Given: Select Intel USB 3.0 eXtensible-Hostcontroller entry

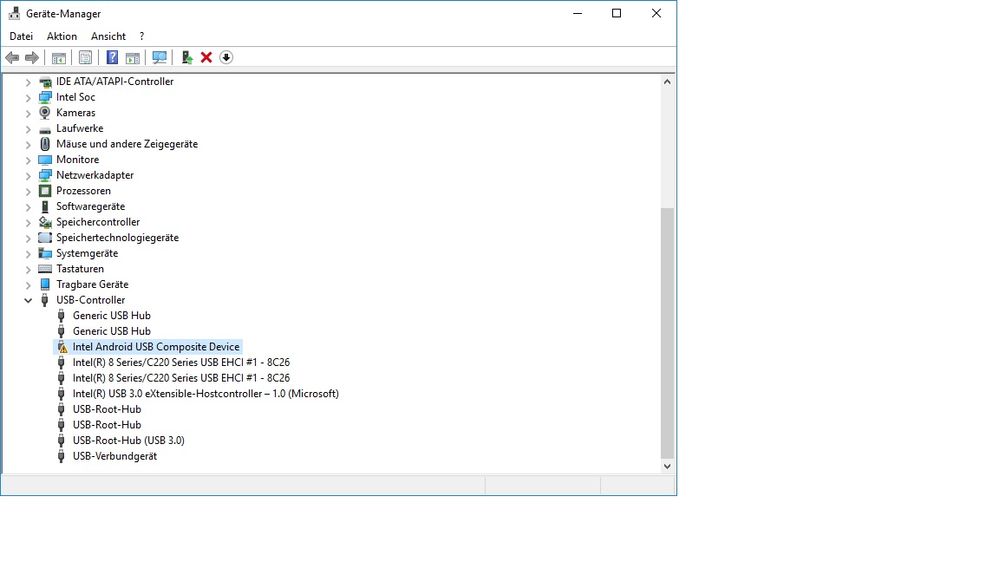Looking at the screenshot, I should click(205, 394).
